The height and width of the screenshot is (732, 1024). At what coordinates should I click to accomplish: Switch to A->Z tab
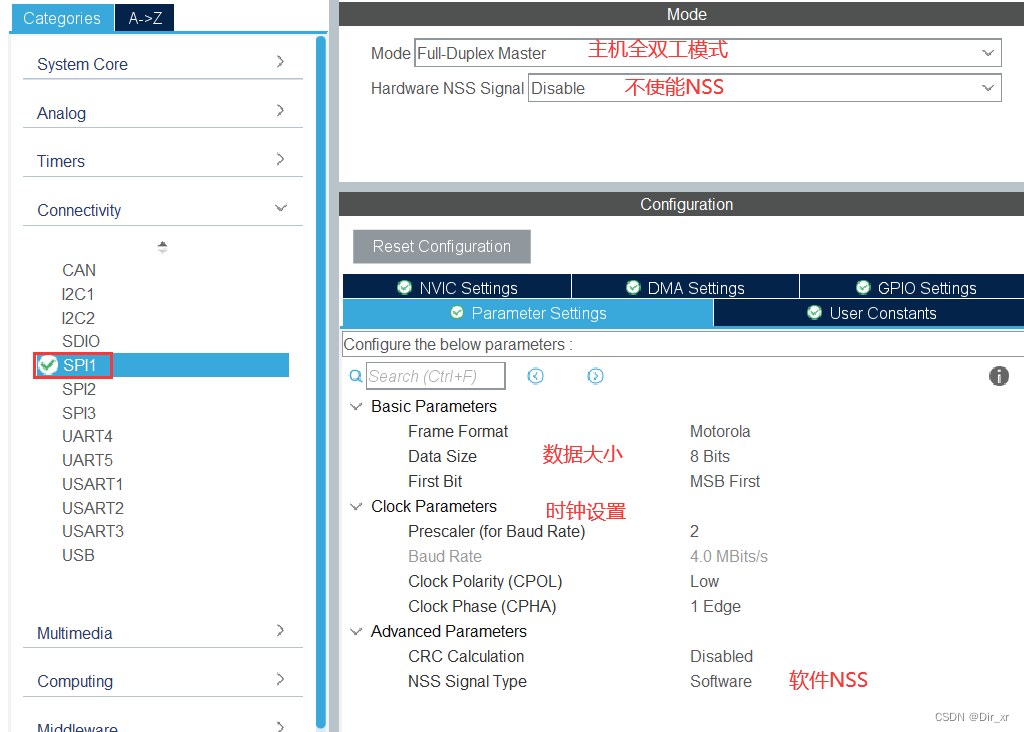click(145, 18)
